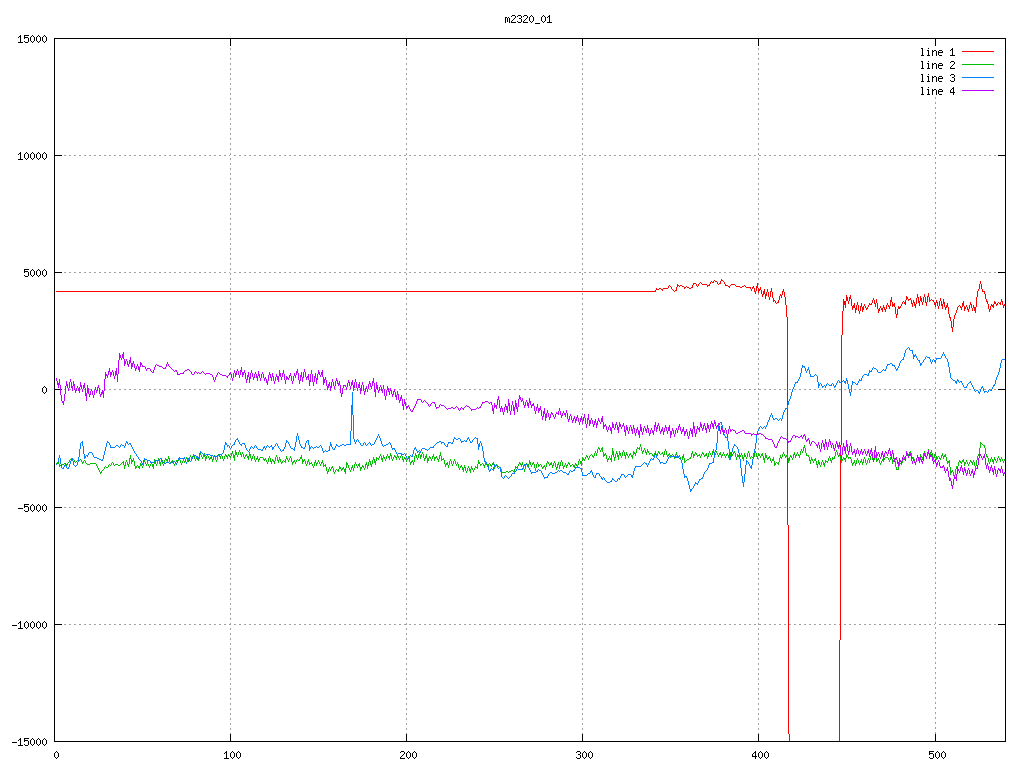Click the y-axis label 15000
The height and width of the screenshot is (768, 1024).
click(x=33, y=39)
